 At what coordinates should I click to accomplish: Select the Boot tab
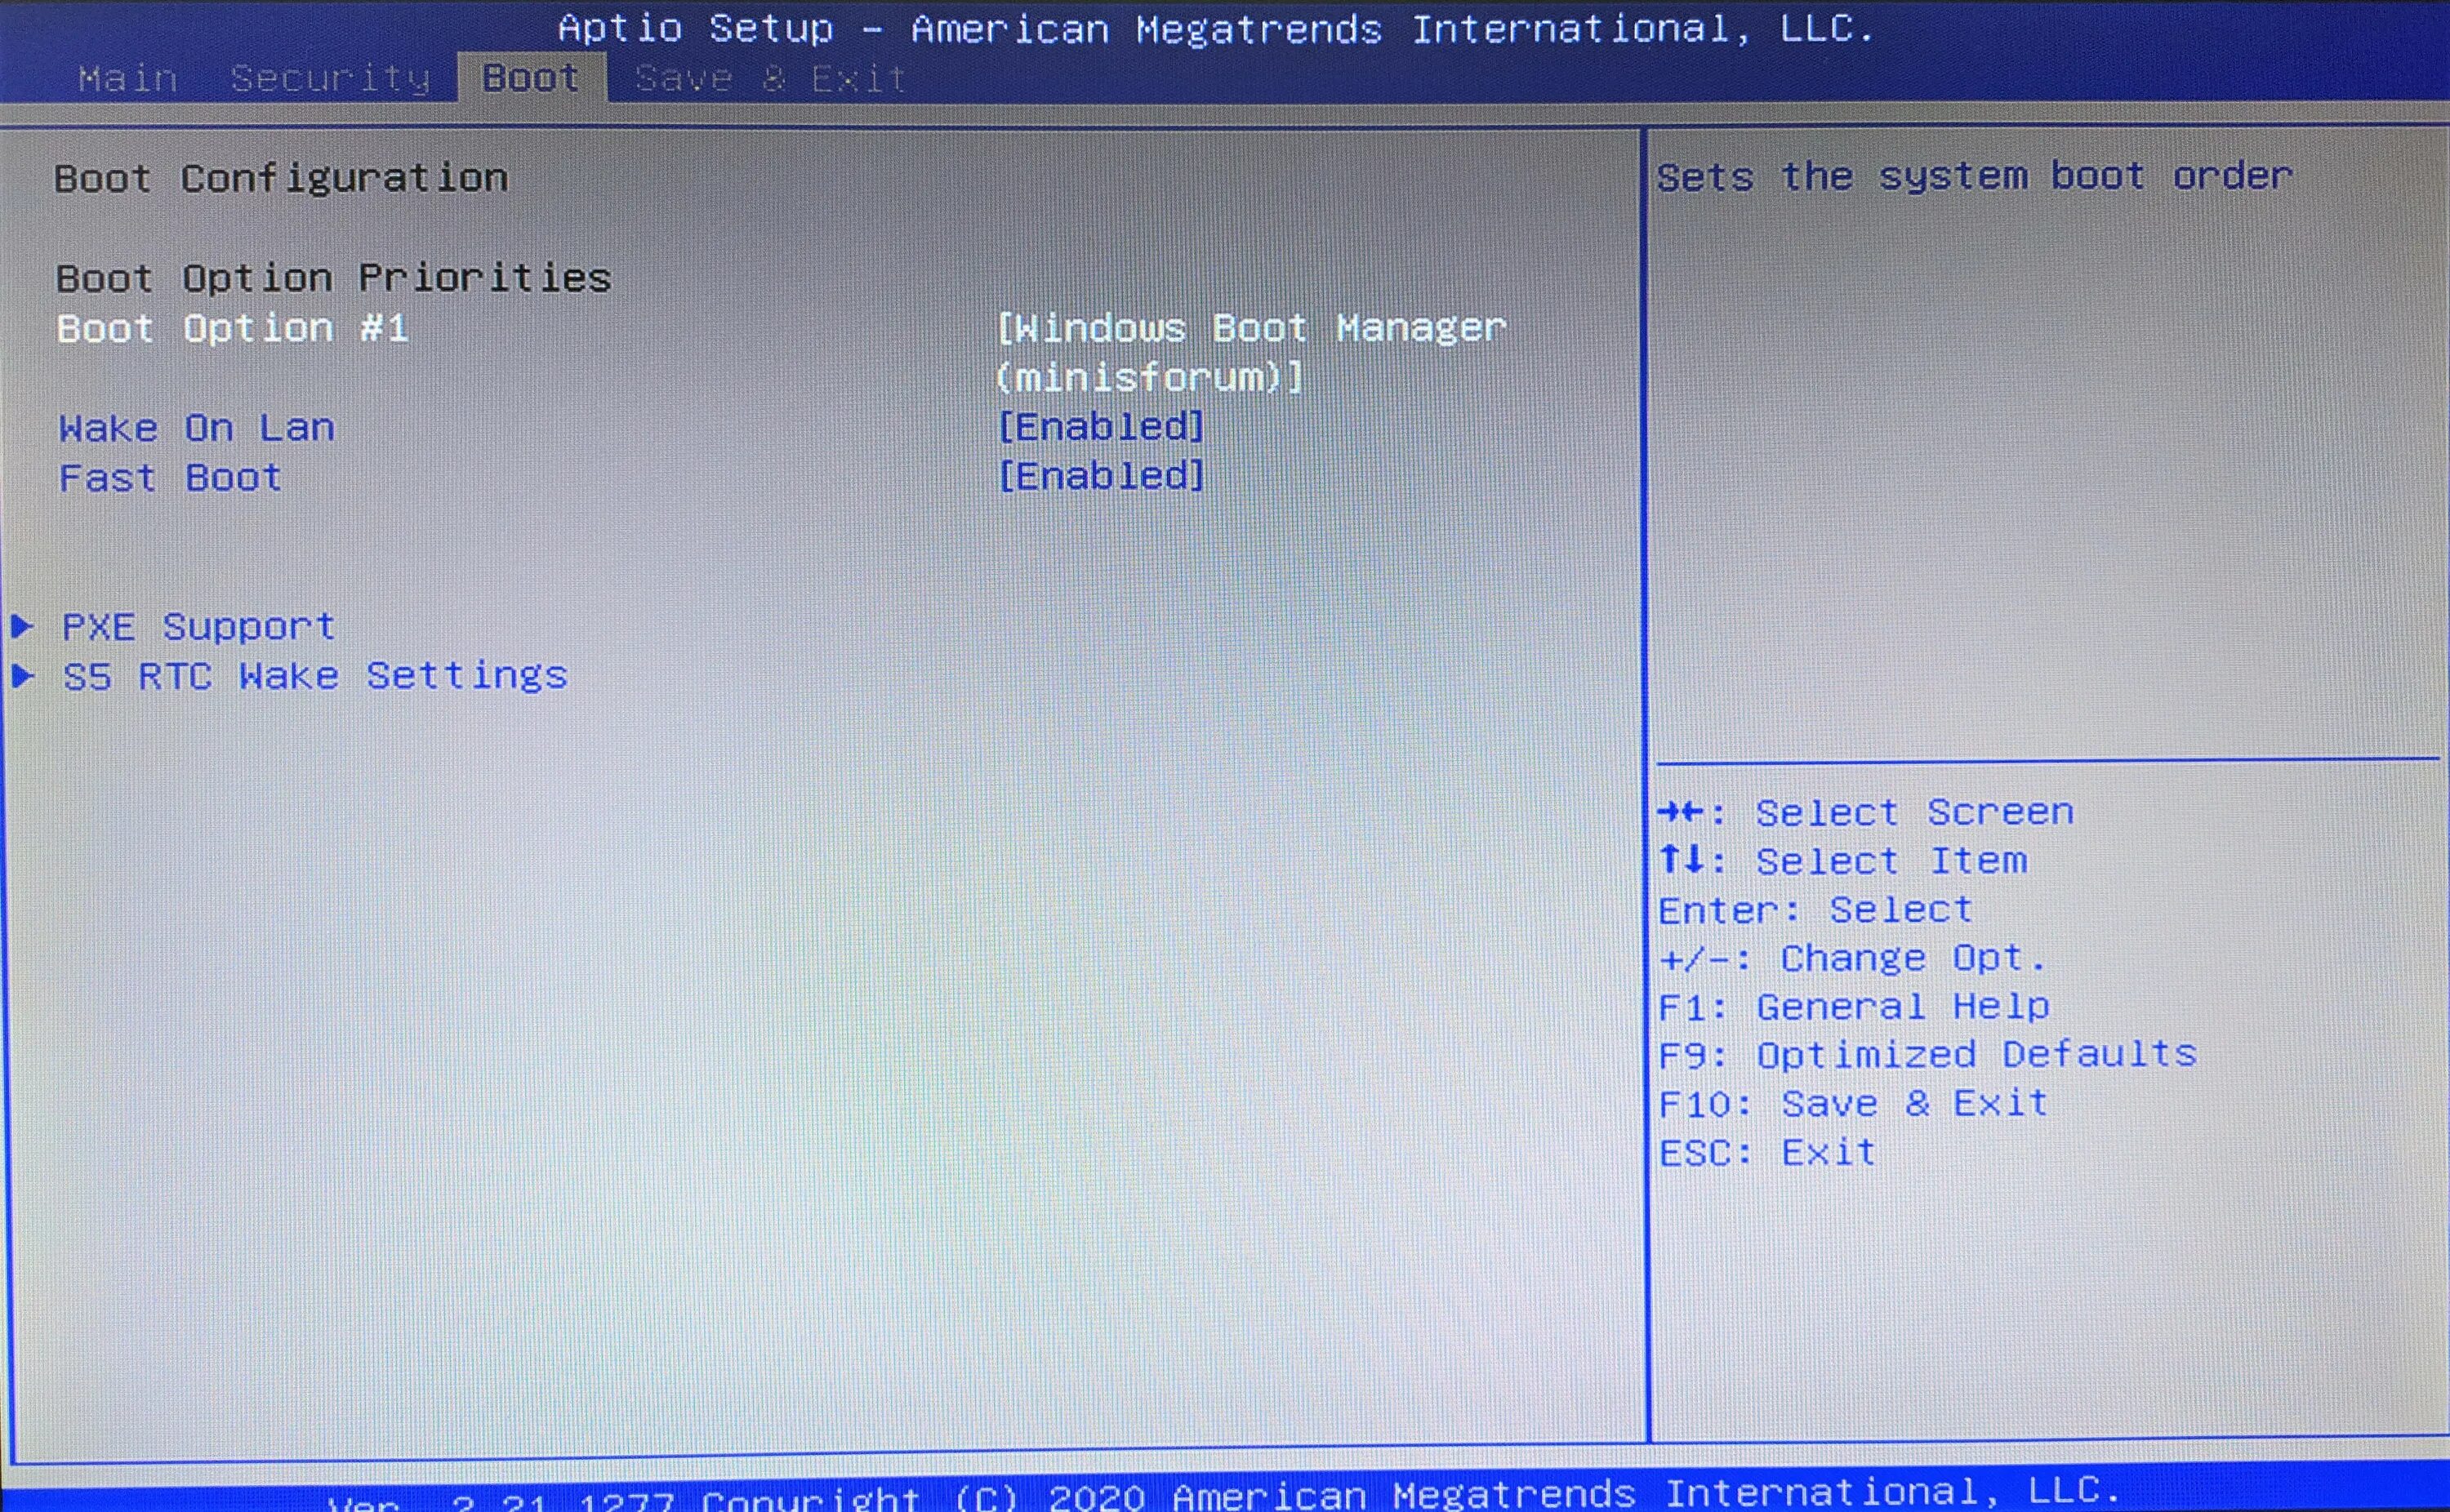pos(531,78)
